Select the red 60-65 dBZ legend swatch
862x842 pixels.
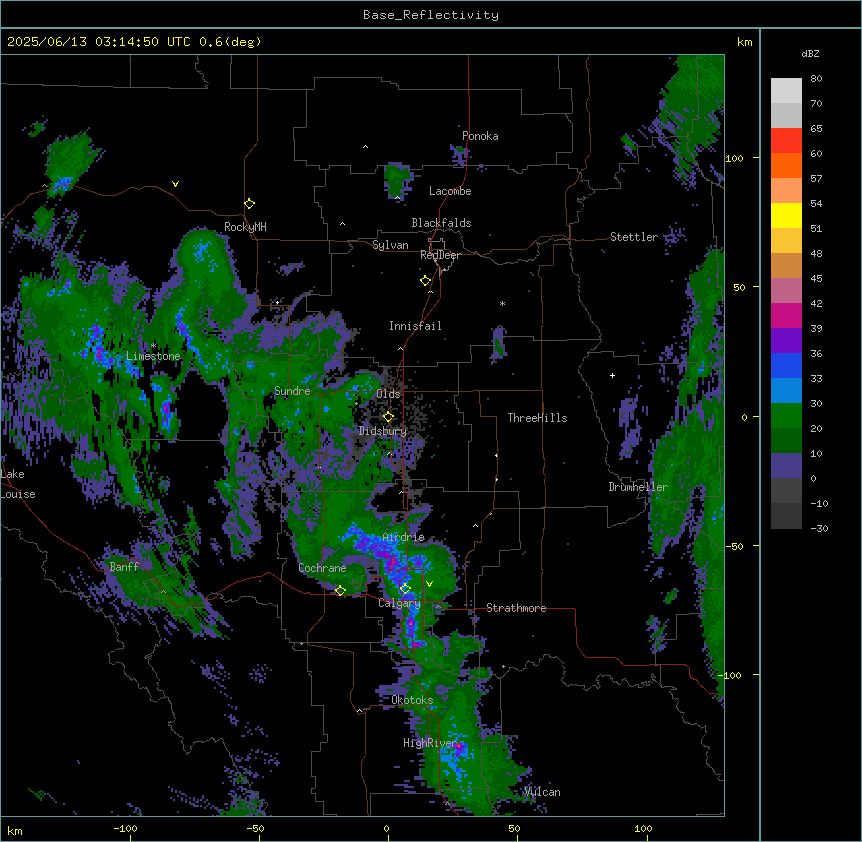pyautogui.click(x=786, y=141)
